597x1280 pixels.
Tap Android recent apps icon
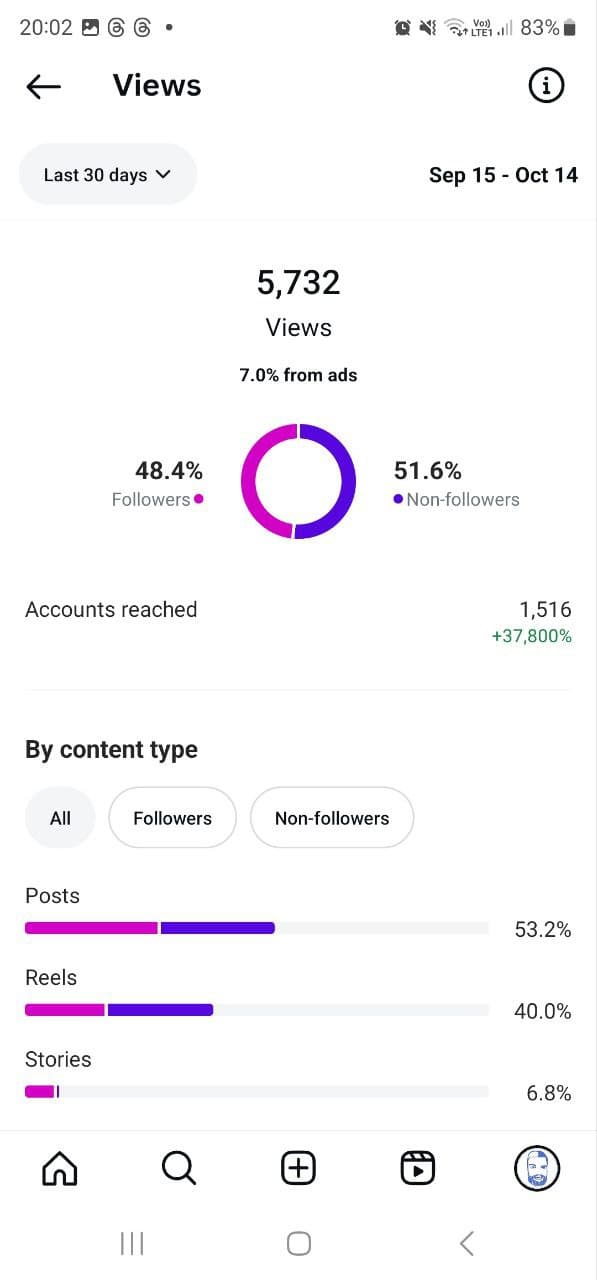[132, 1243]
